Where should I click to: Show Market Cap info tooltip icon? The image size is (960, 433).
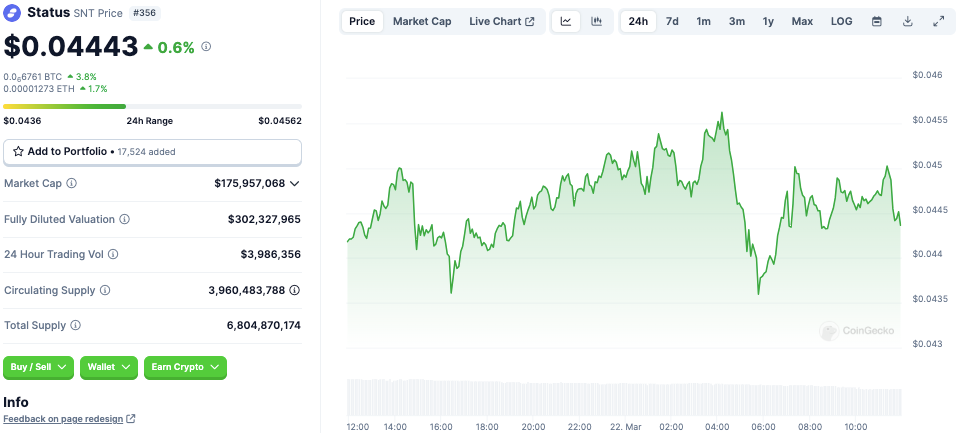click(x=72, y=183)
